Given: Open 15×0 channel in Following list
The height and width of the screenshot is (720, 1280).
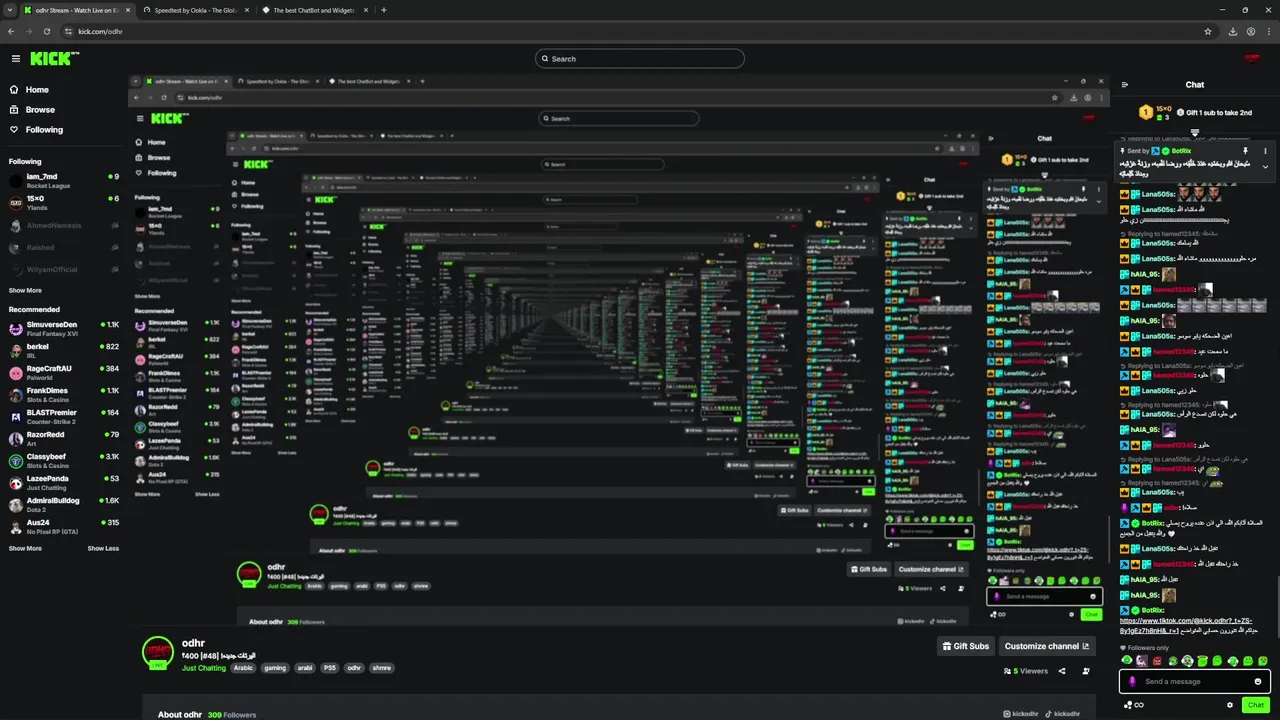Looking at the screenshot, I should 64,202.
